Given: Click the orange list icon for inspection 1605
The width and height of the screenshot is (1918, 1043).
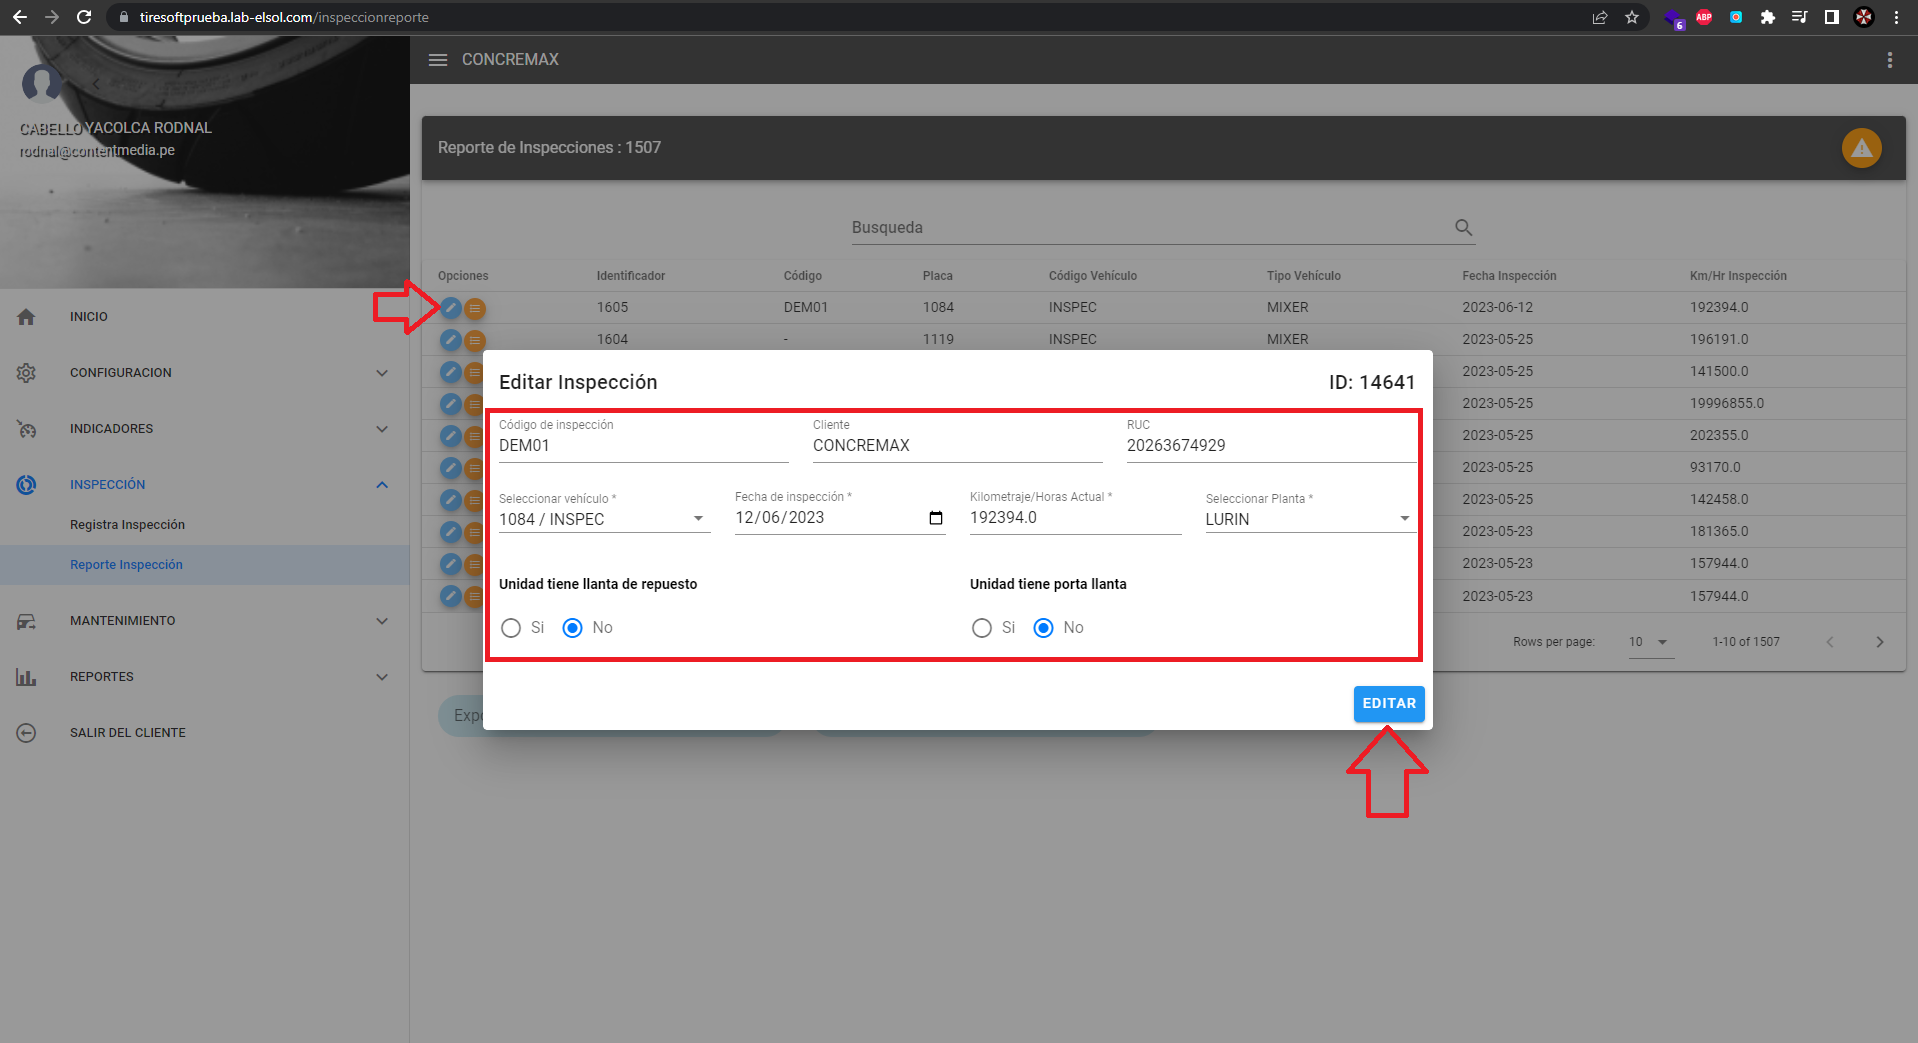Looking at the screenshot, I should point(475,309).
